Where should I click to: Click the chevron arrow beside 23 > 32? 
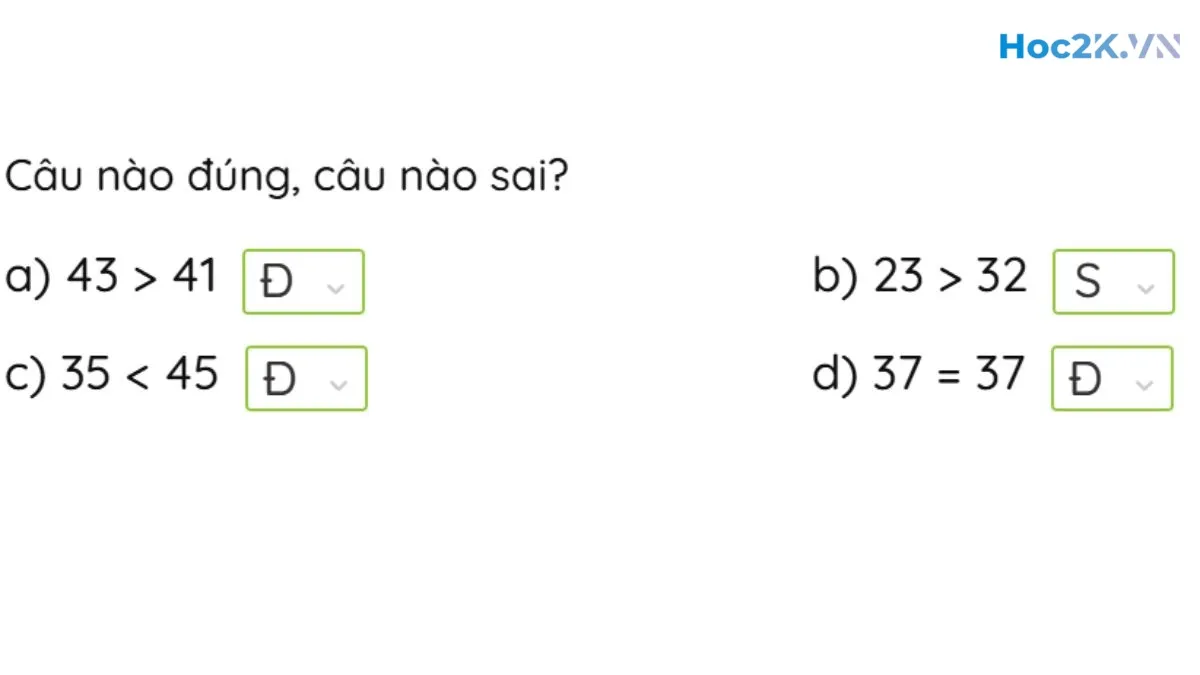[x=1146, y=287]
